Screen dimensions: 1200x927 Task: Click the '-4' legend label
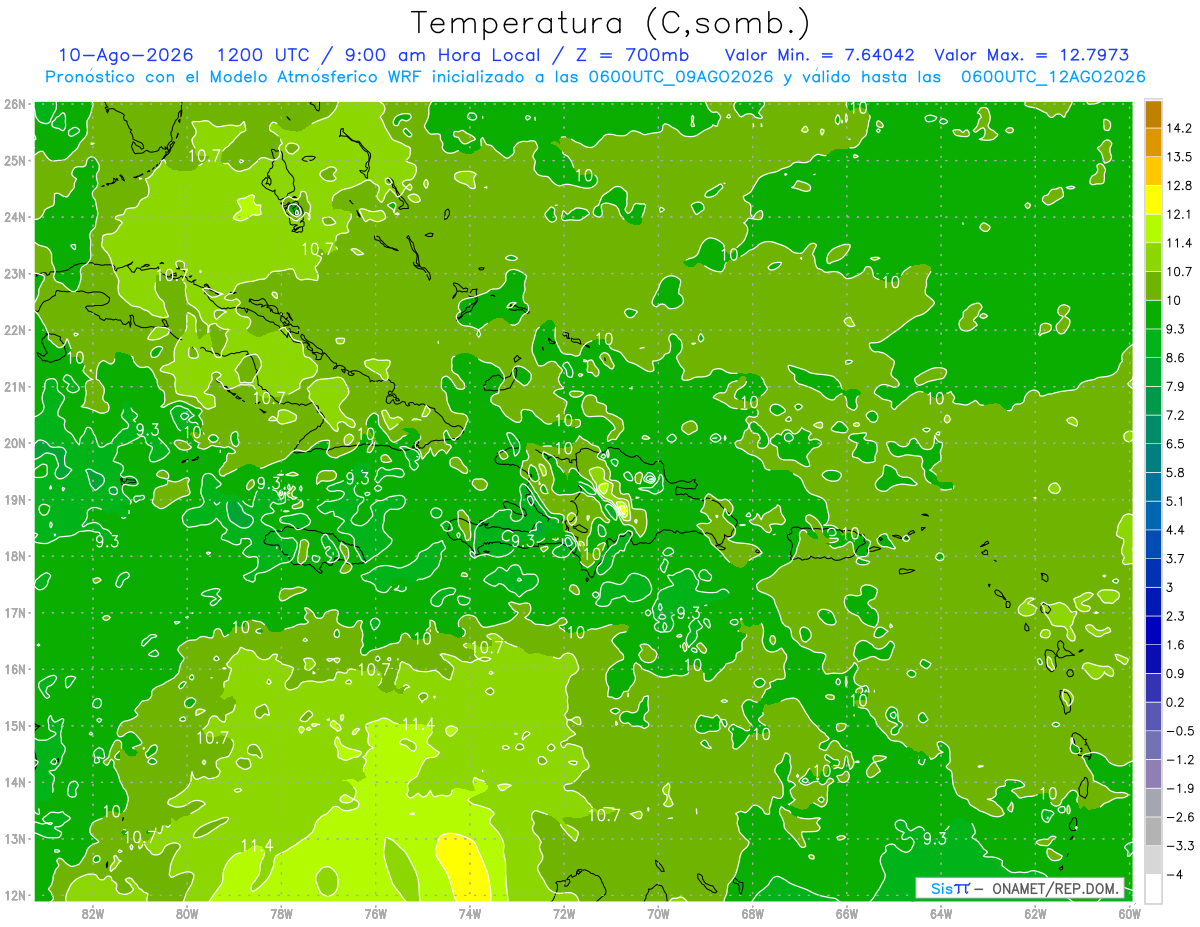click(1176, 874)
